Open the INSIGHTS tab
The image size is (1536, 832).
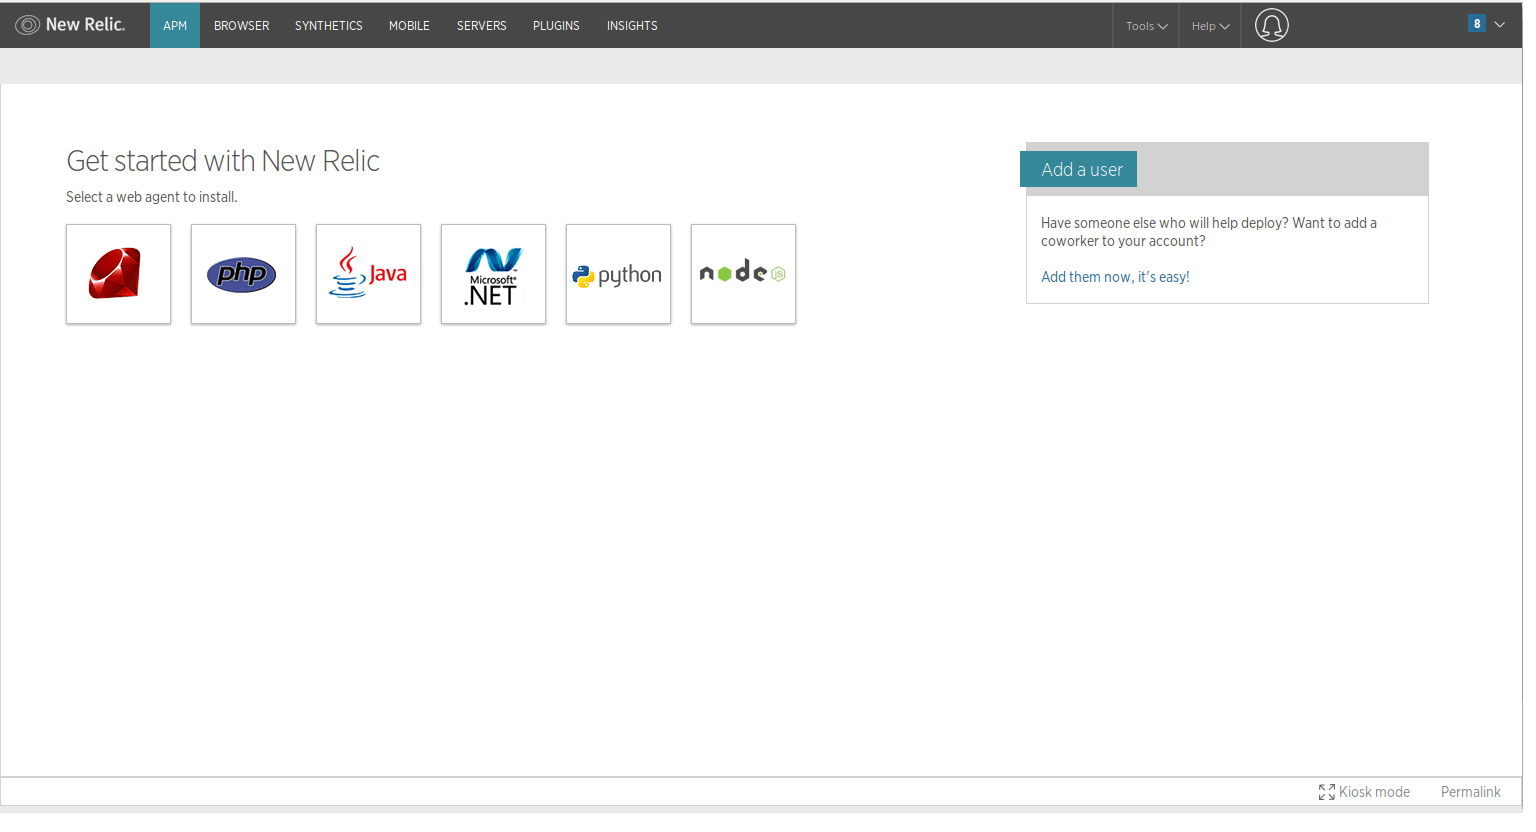tap(632, 26)
